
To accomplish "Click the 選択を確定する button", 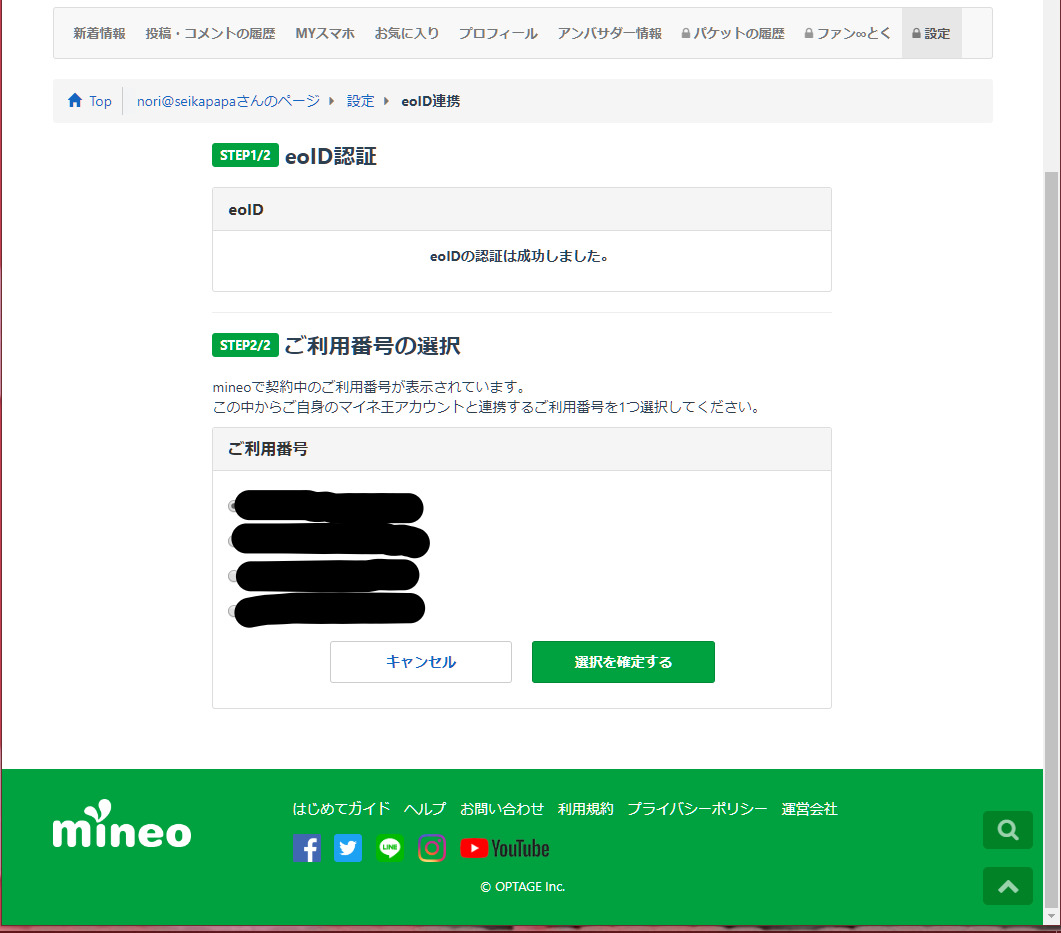I will (x=623, y=662).
